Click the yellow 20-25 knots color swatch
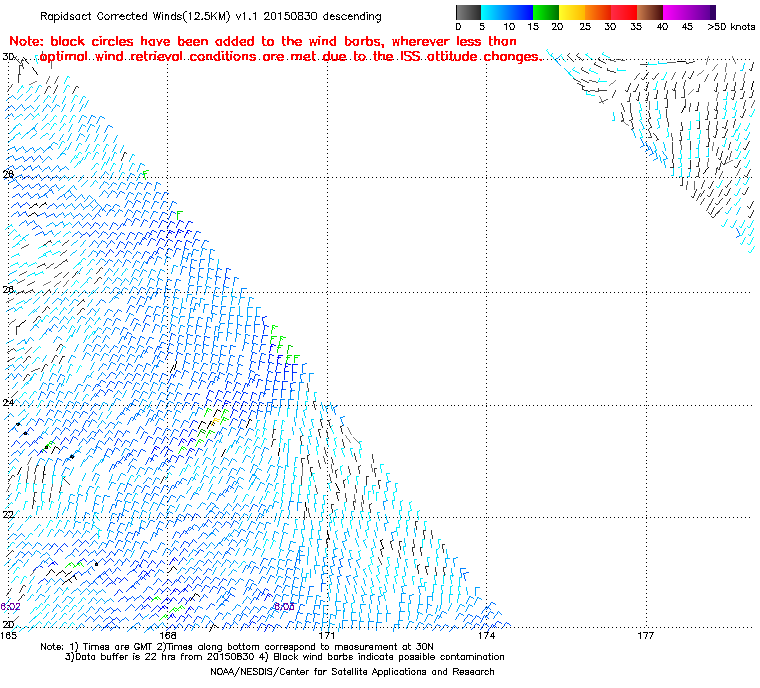 tap(572, 13)
